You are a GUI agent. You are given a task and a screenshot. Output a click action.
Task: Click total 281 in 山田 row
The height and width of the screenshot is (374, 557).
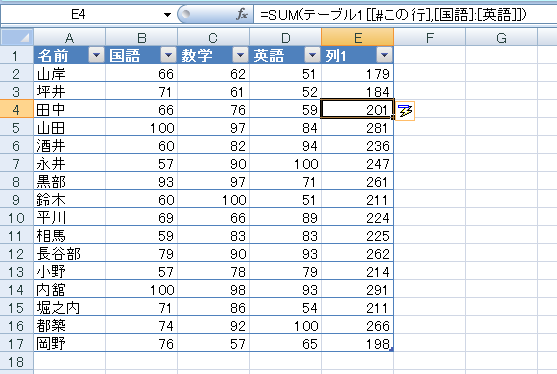pyautogui.click(x=357, y=128)
